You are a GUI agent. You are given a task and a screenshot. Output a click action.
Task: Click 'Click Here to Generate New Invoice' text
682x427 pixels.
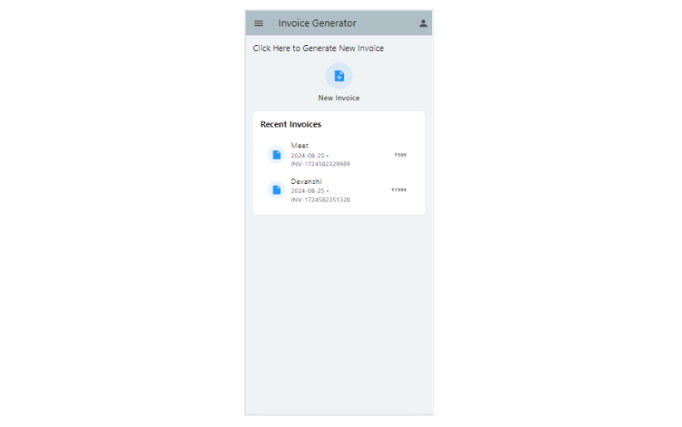(318, 48)
